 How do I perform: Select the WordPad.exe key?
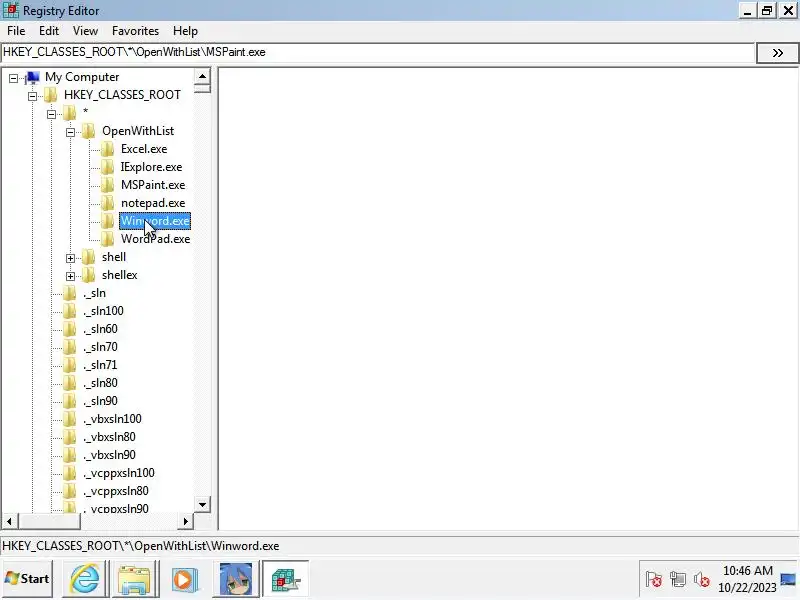(x=155, y=239)
